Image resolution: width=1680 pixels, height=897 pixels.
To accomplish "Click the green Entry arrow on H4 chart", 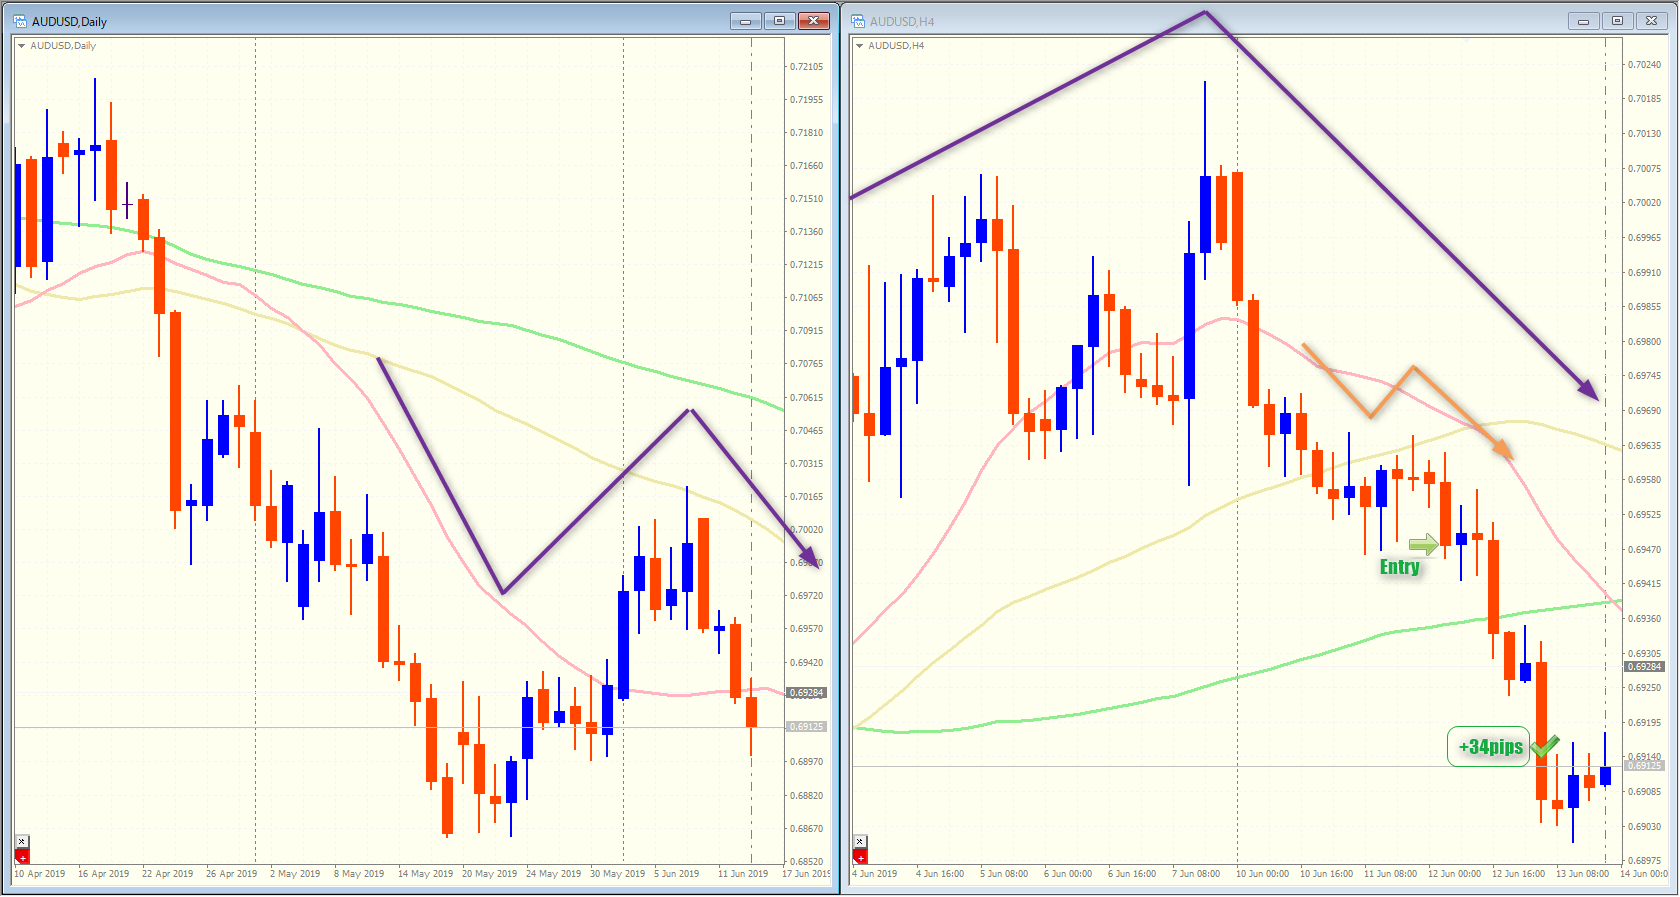I will 1423,545.
